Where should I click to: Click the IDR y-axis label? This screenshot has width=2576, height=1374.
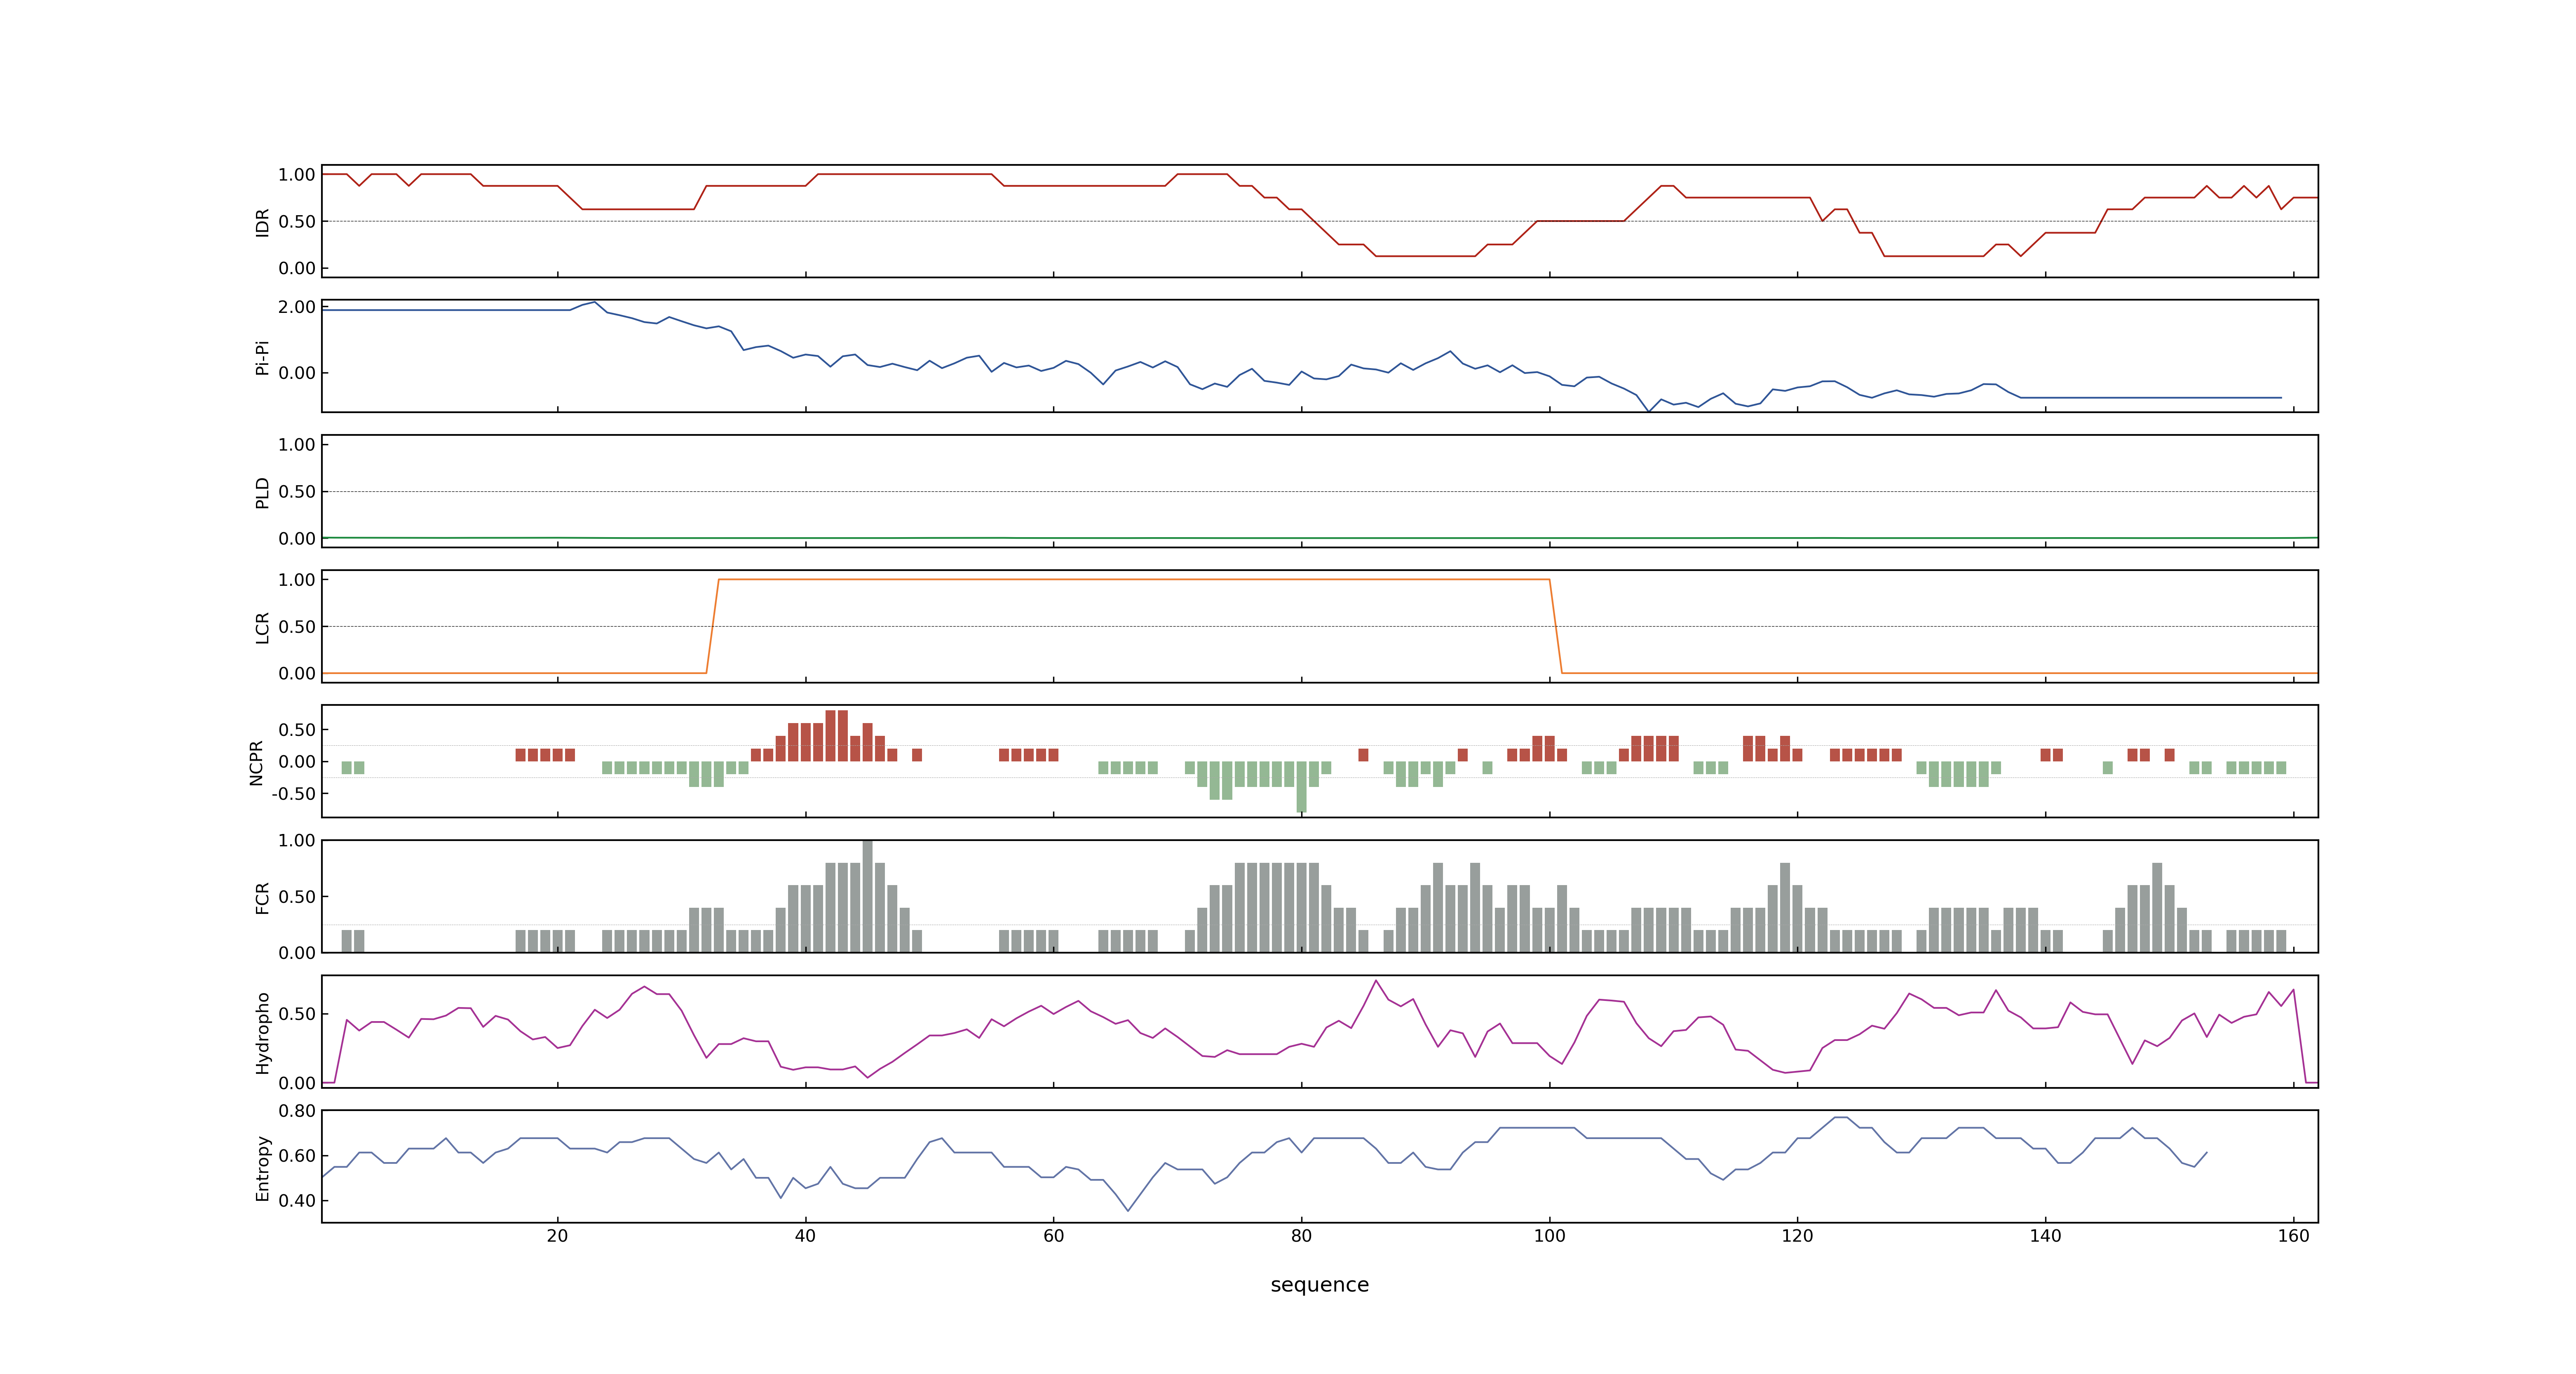click(263, 222)
